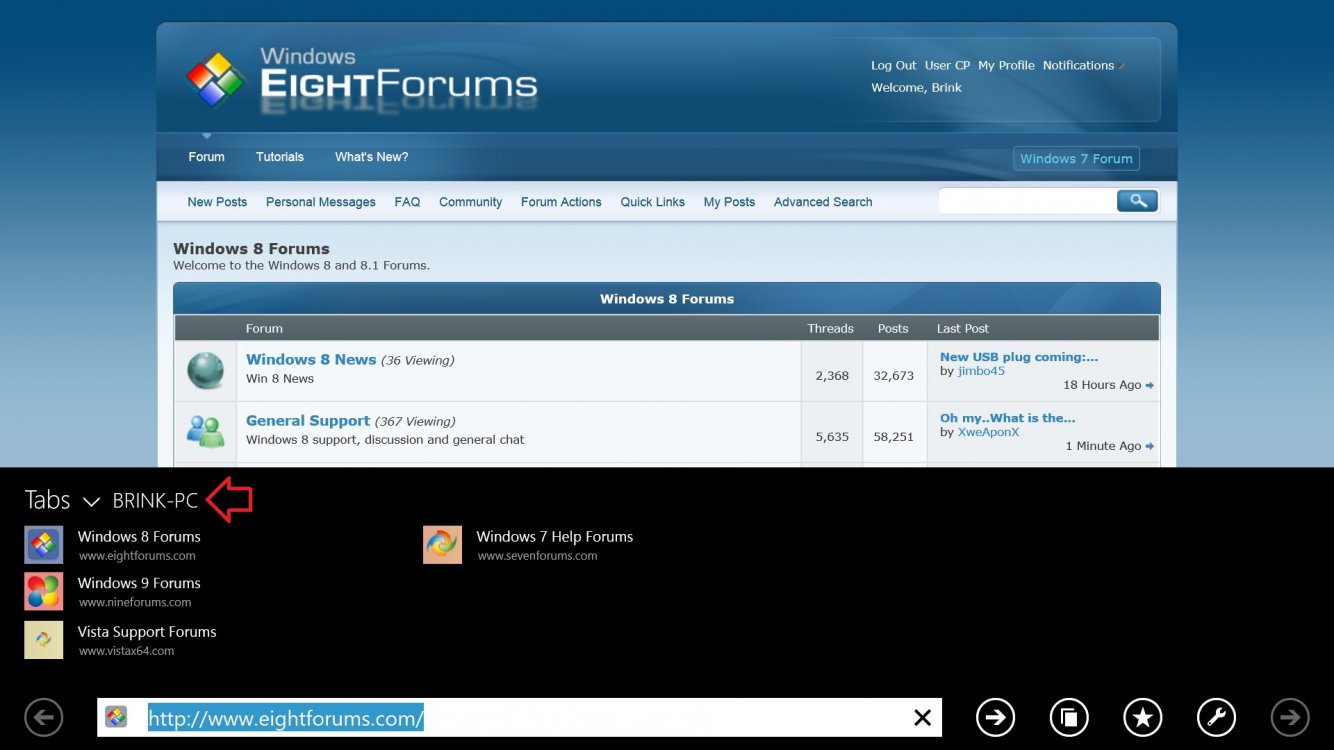Open the Notifications dropdown
The image size is (1334, 750).
click(x=1083, y=66)
